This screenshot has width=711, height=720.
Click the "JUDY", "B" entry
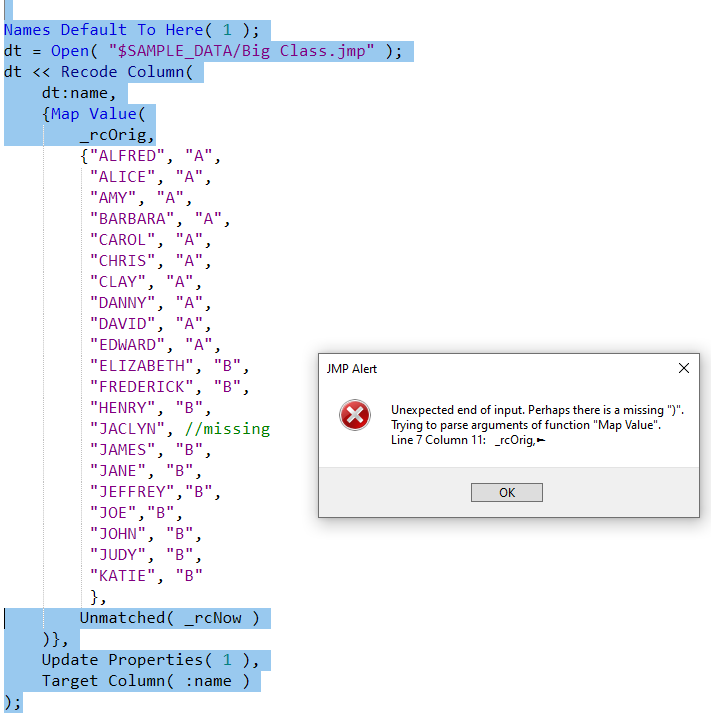pyautogui.click(x=146, y=555)
